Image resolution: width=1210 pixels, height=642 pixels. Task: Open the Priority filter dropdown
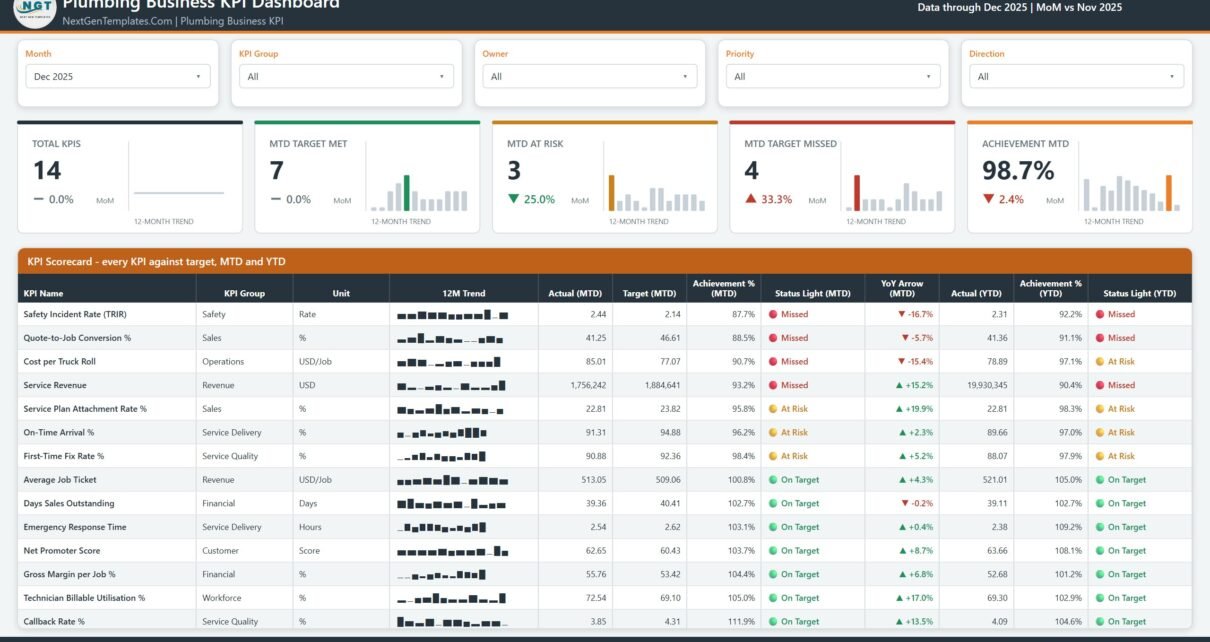[x=833, y=76]
